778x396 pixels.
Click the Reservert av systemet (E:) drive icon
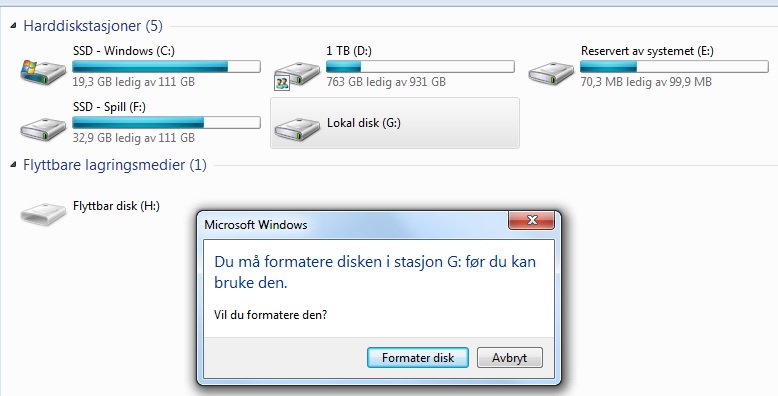(551, 73)
